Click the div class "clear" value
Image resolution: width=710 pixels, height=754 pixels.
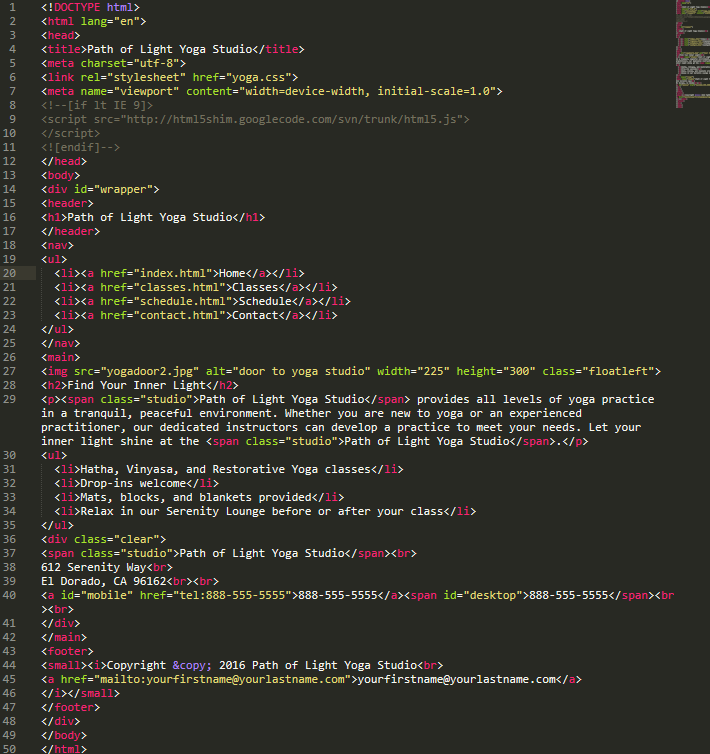pos(137,539)
